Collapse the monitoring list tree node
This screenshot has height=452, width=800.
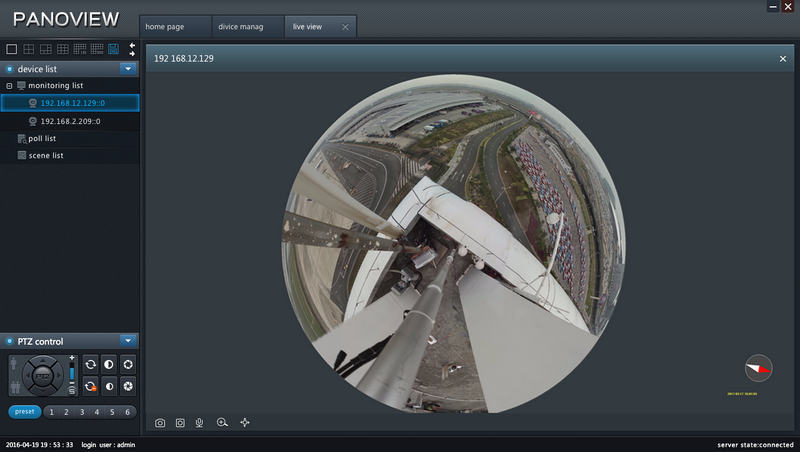pos(9,86)
